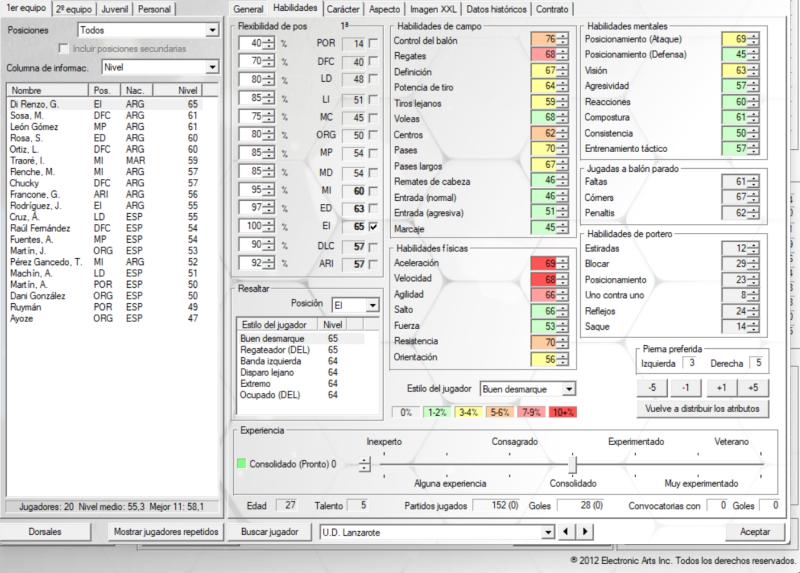Click the POR flexibility percentage stepper
Image resolution: width=800 pixels, height=573 pixels.
pos(269,43)
